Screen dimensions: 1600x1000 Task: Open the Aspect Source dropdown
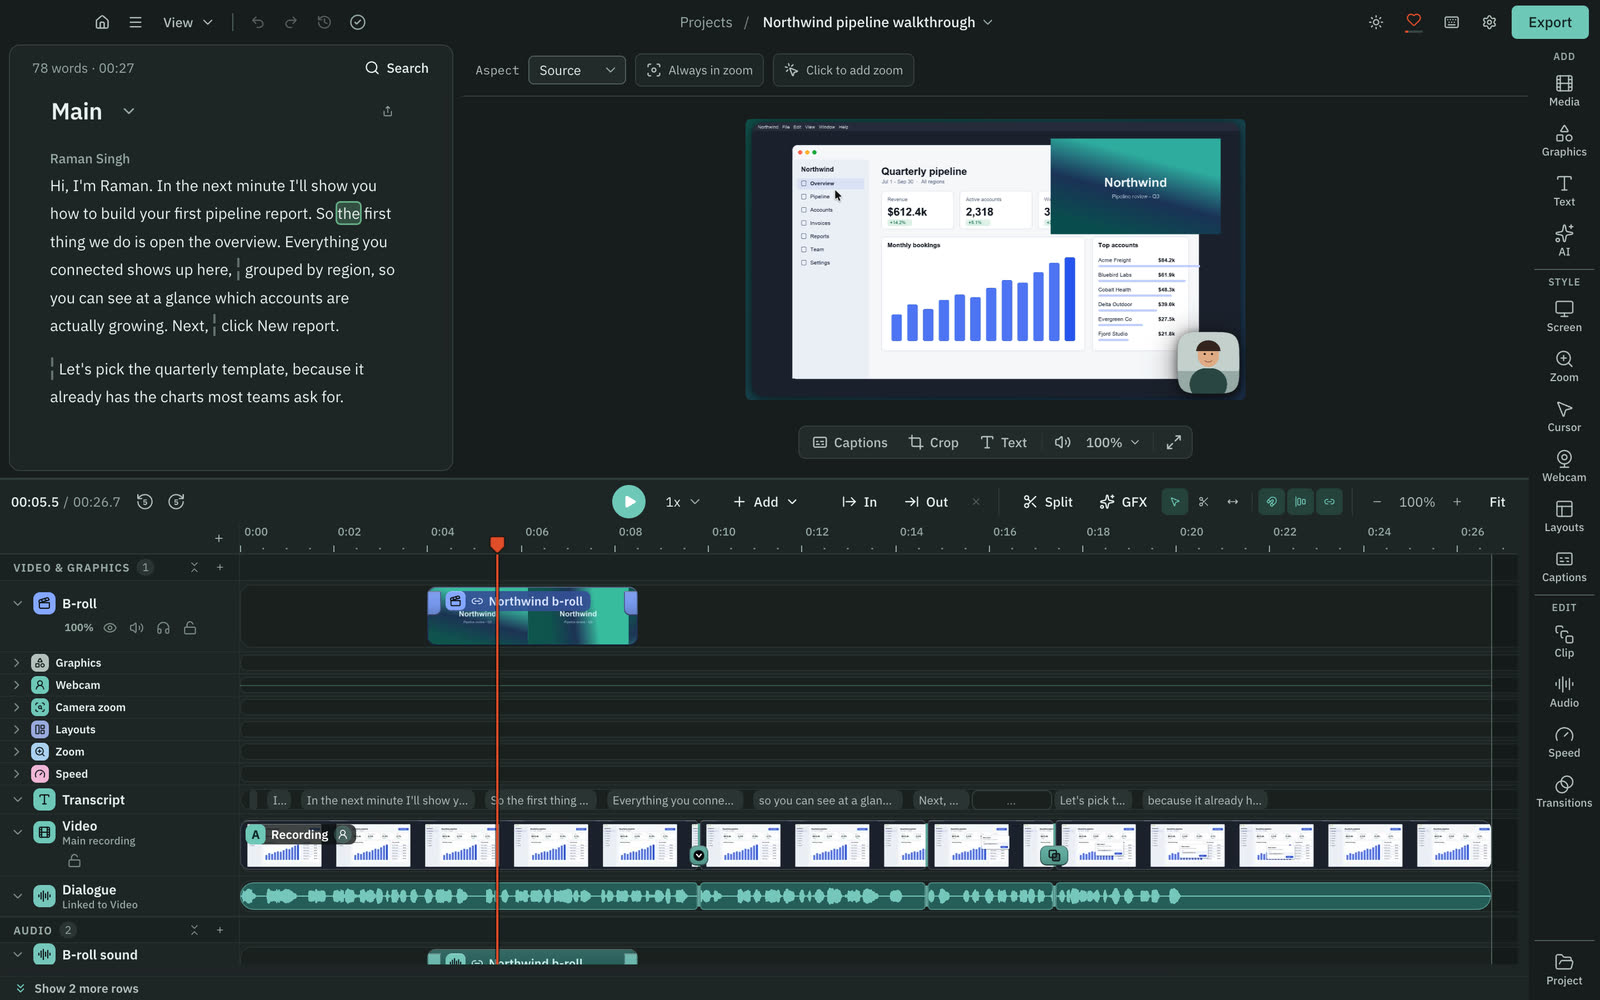click(577, 70)
